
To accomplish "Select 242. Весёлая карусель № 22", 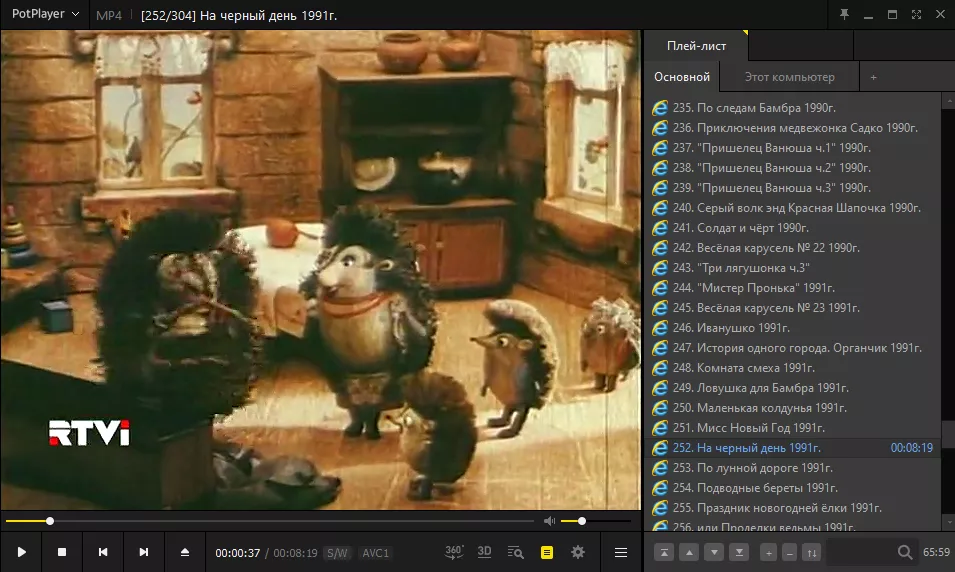I will tap(793, 248).
